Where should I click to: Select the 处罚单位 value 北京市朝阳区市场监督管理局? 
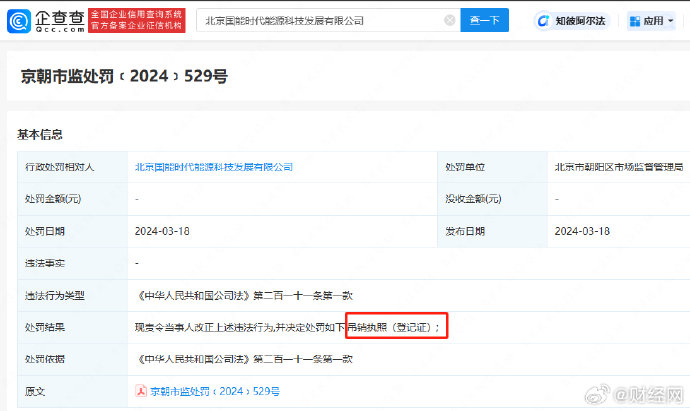pos(619,167)
